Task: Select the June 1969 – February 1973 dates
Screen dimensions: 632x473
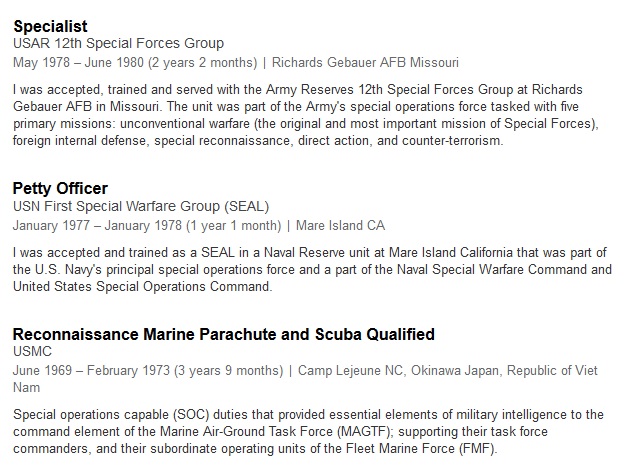Action: tap(91, 370)
